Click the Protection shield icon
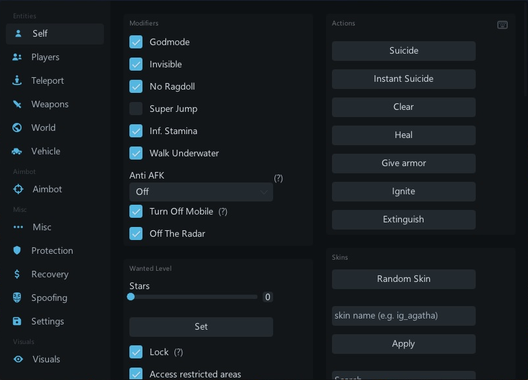The height and width of the screenshot is (380, 528). [17, 250]
